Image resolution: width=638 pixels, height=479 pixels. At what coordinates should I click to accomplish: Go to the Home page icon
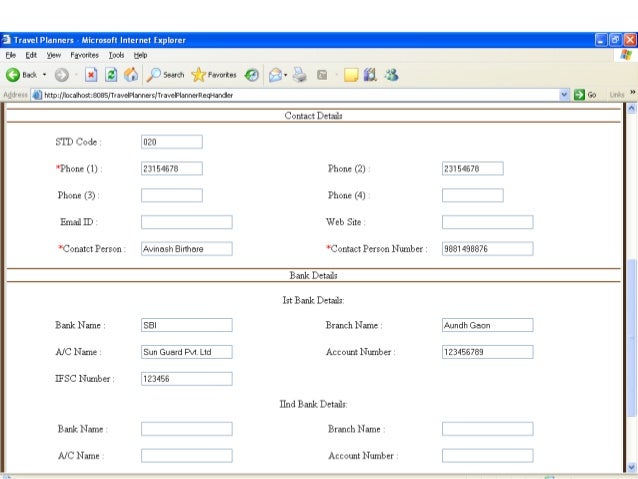coord(131,75)
